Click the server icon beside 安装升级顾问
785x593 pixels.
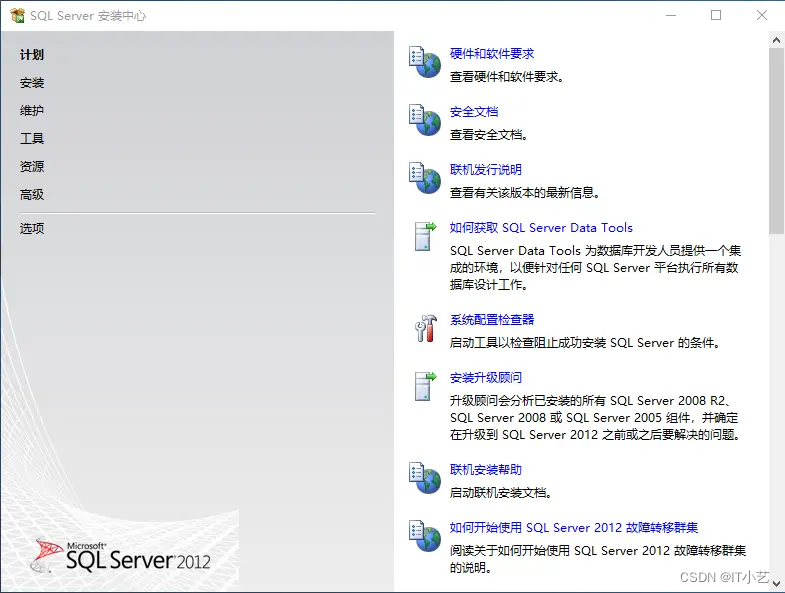click(x=425, y=386)
